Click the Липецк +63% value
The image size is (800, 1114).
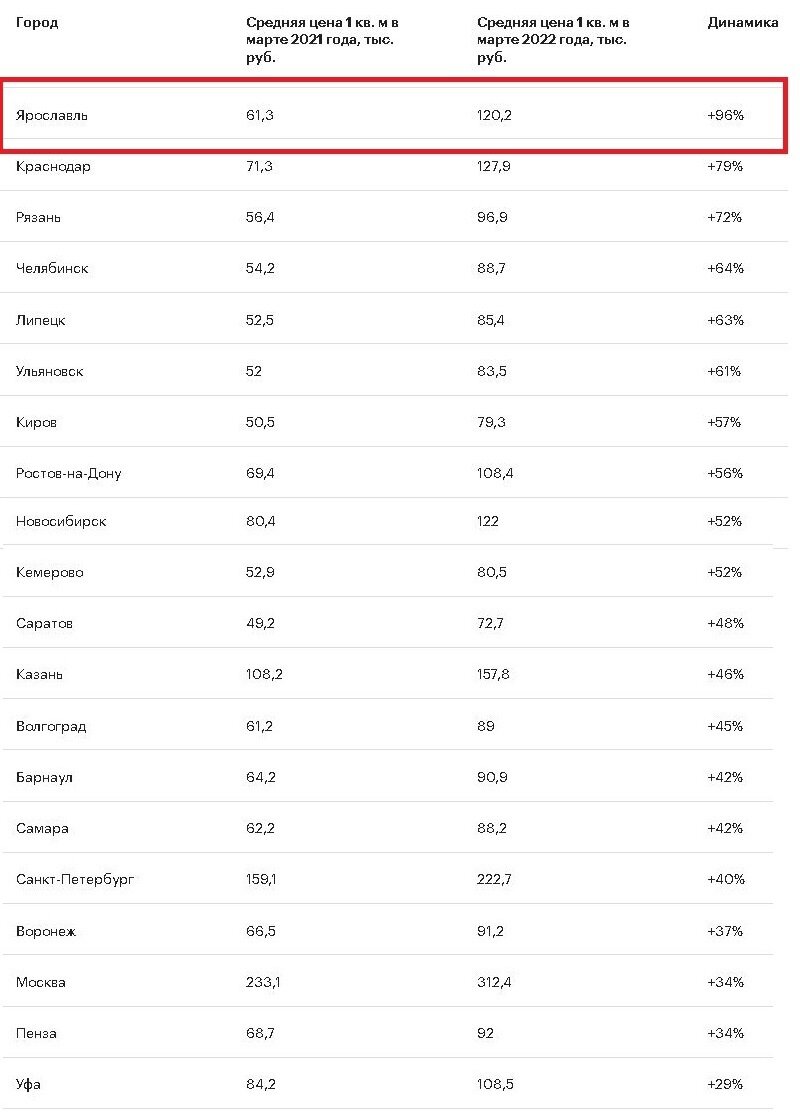coord(725,320)
